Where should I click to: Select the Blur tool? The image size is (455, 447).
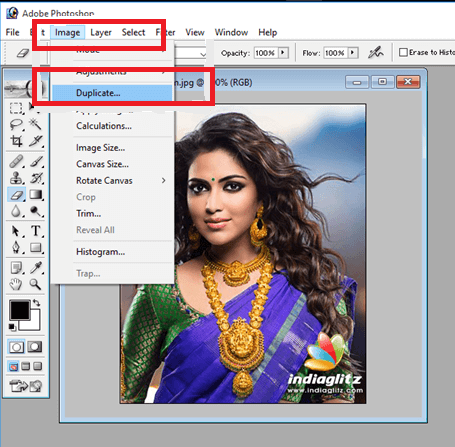coord(16,211)
